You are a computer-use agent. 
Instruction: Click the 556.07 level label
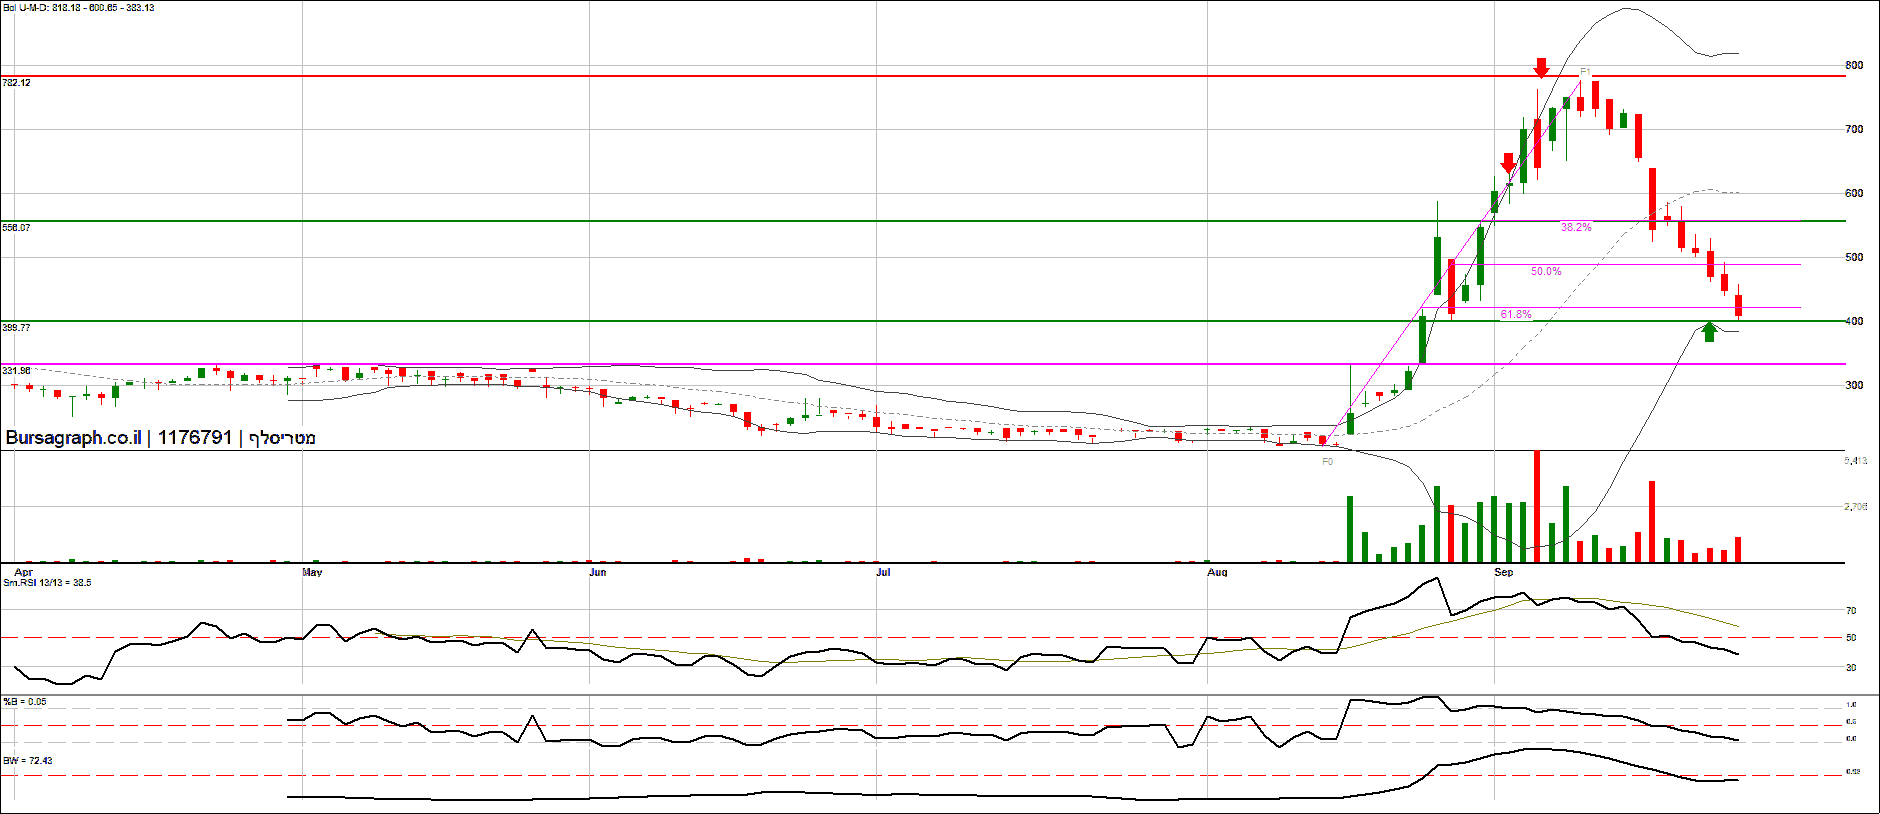(x=16, y=228)
